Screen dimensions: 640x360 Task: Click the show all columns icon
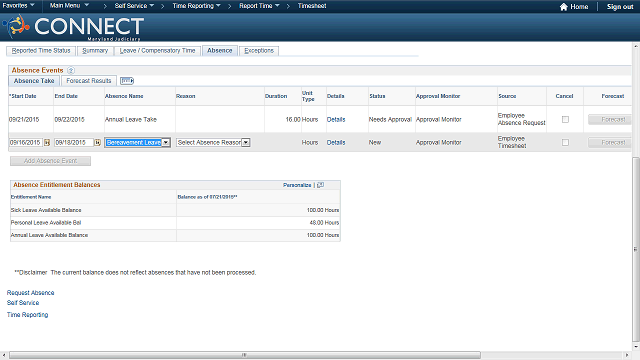(127, 81)
